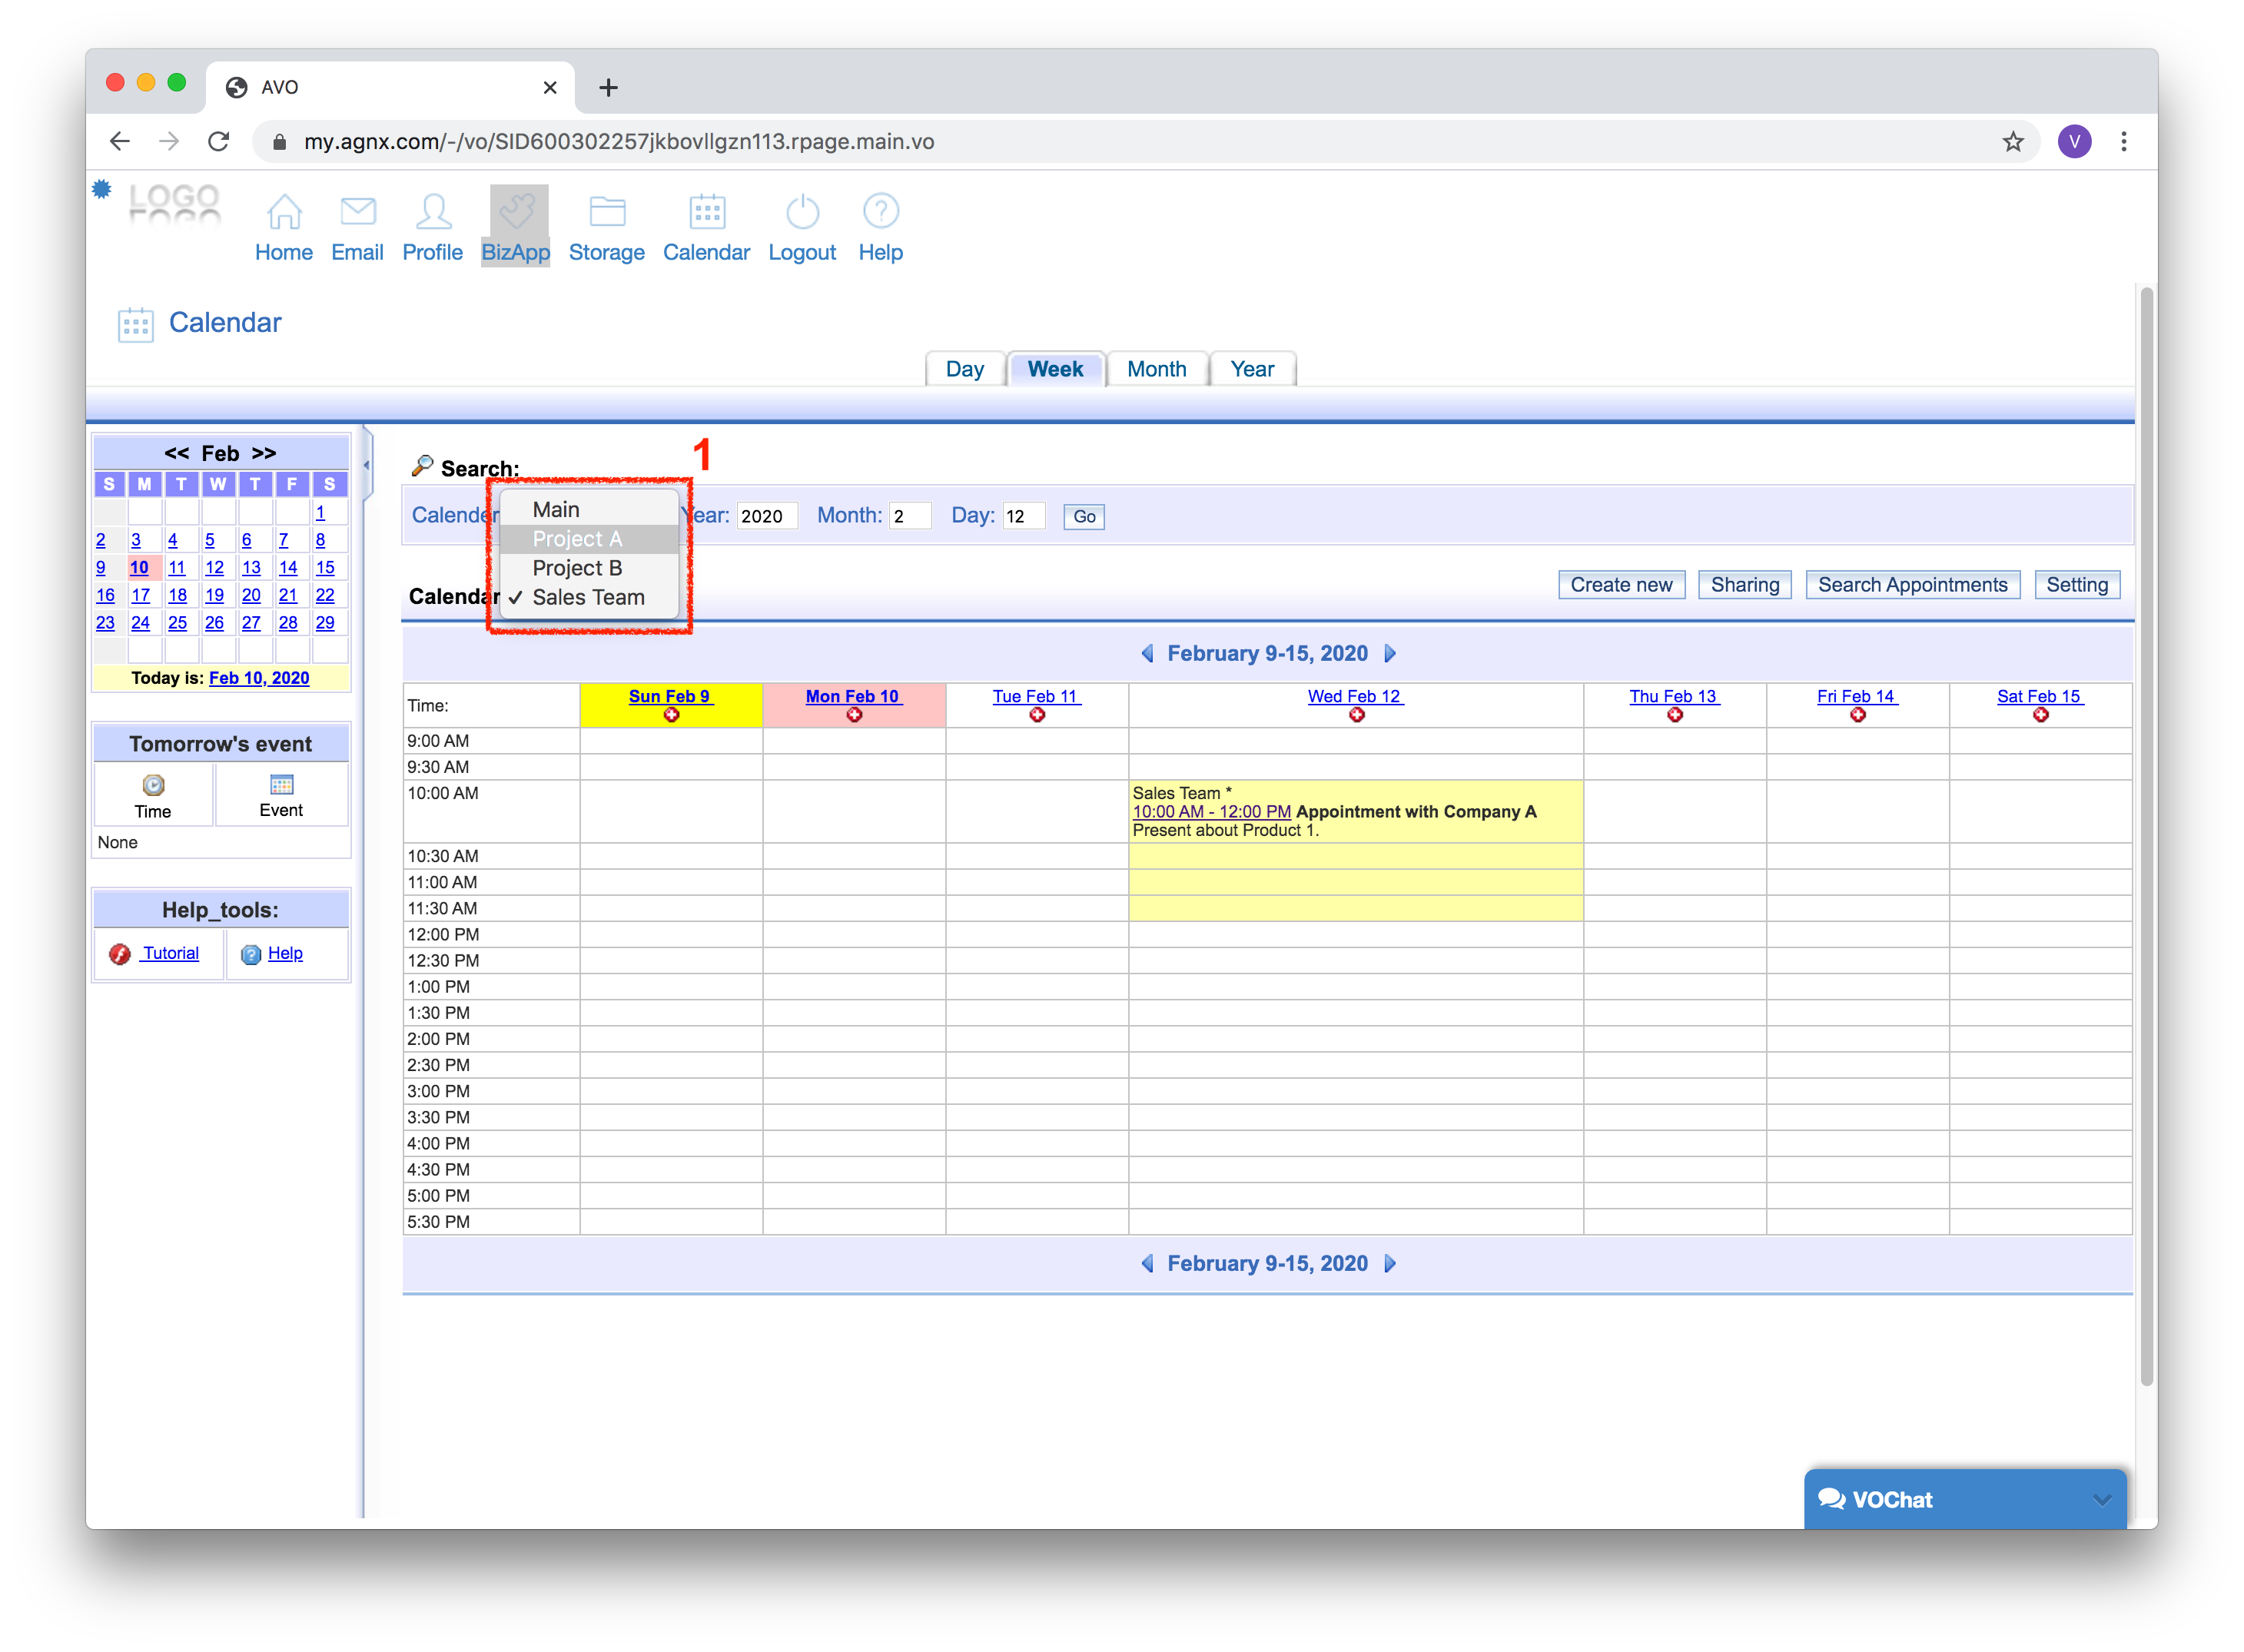Select Project A from the calendar dropdown
This screenshot has height=1652, width=2244.
point(577,539)
